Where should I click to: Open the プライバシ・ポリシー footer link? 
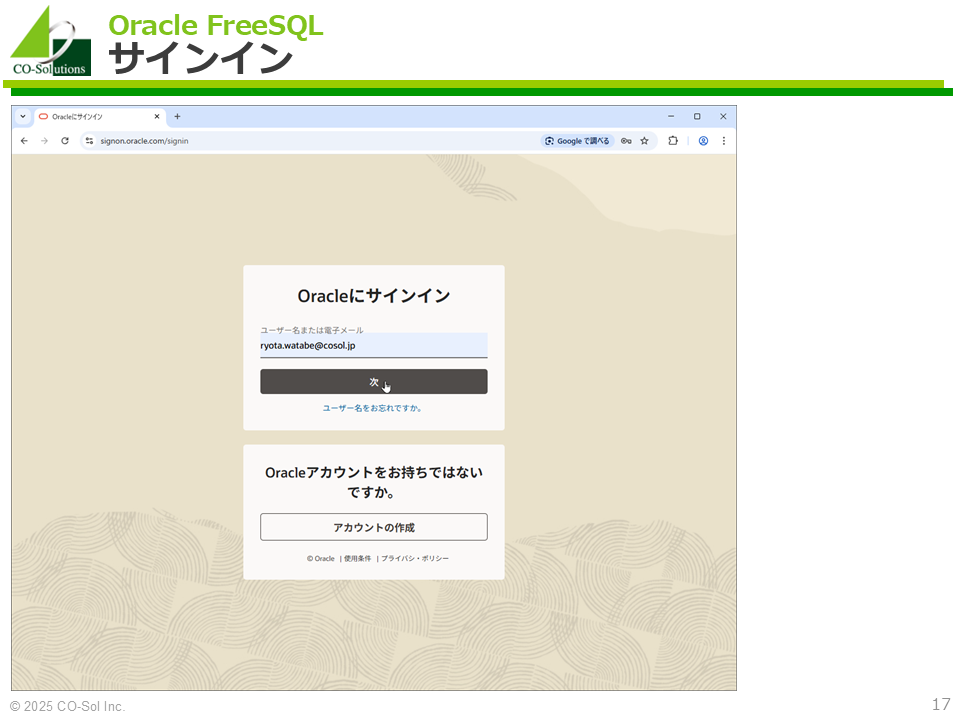(x=415, y=558)
